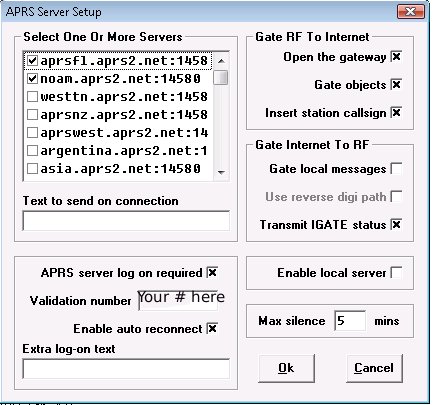
Task: Click the server list scrollbar thumb
Action: click(221, 78)
